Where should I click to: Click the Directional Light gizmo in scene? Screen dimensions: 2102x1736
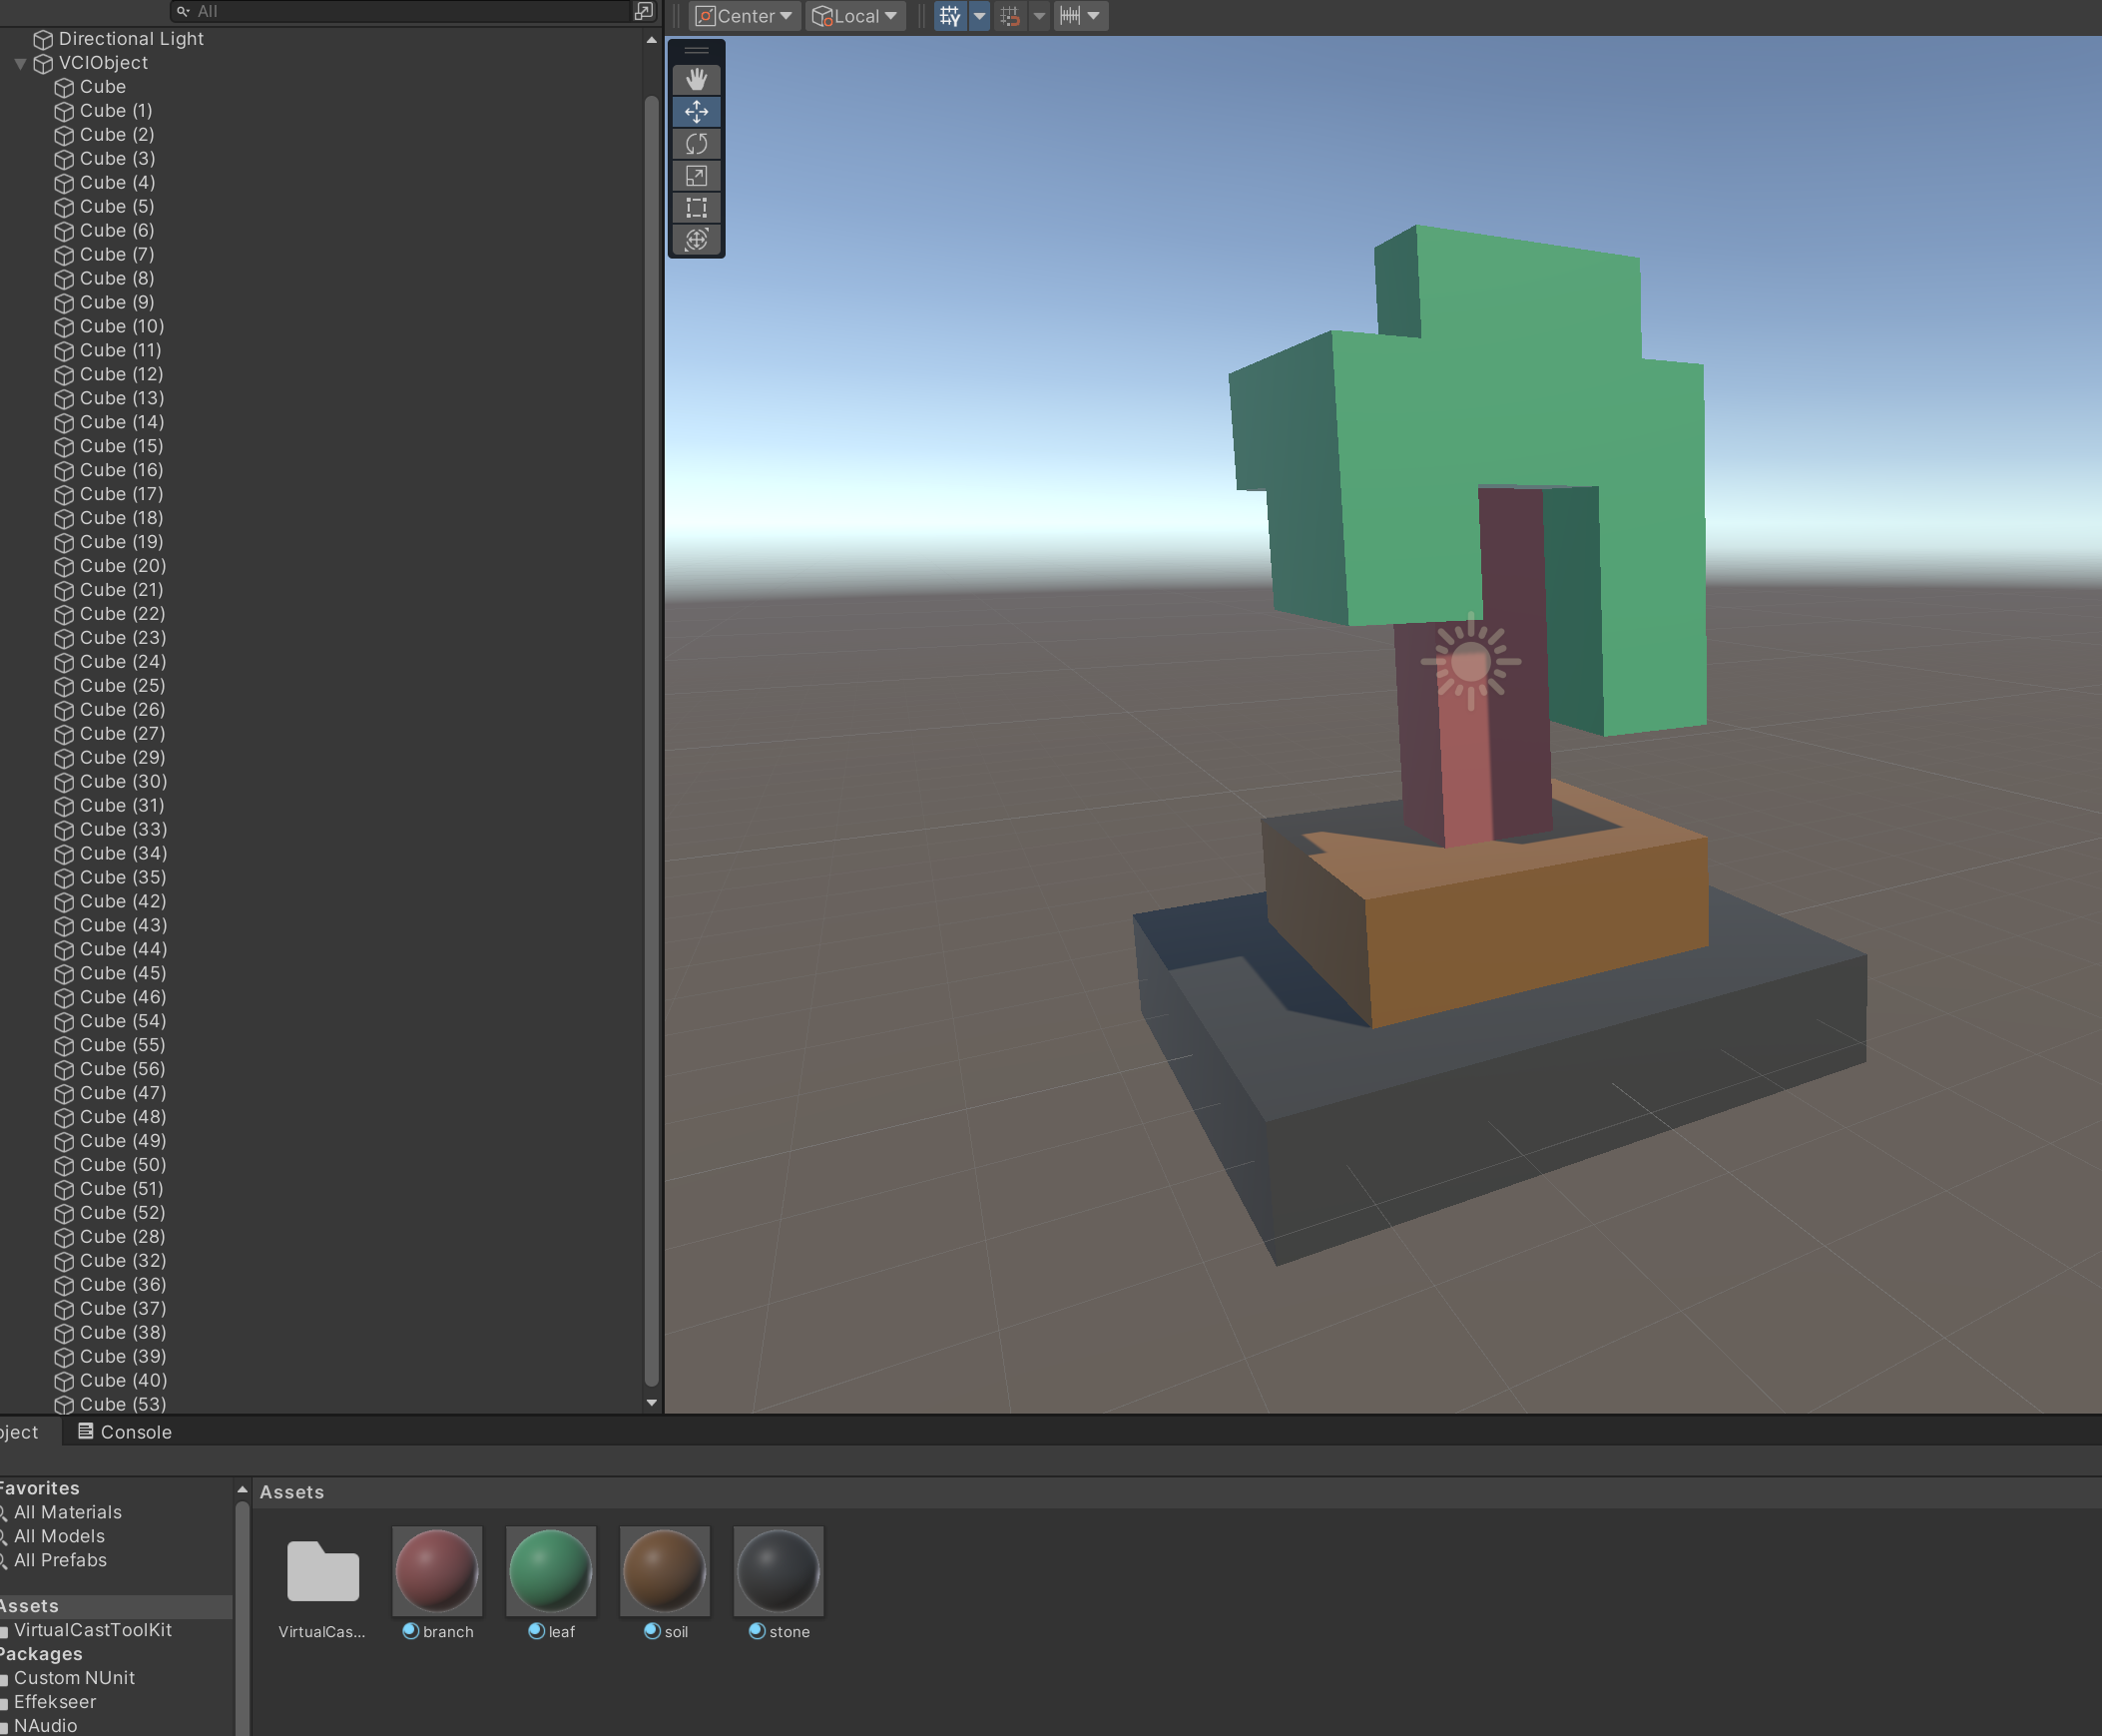tap(1469, 661)
